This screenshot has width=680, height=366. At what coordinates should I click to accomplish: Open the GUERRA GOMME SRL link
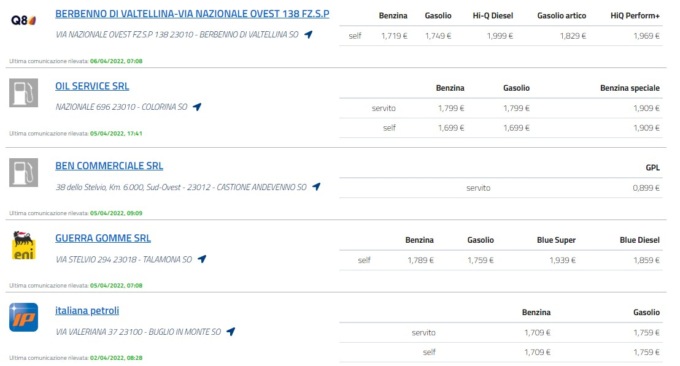tap(103, 239)
